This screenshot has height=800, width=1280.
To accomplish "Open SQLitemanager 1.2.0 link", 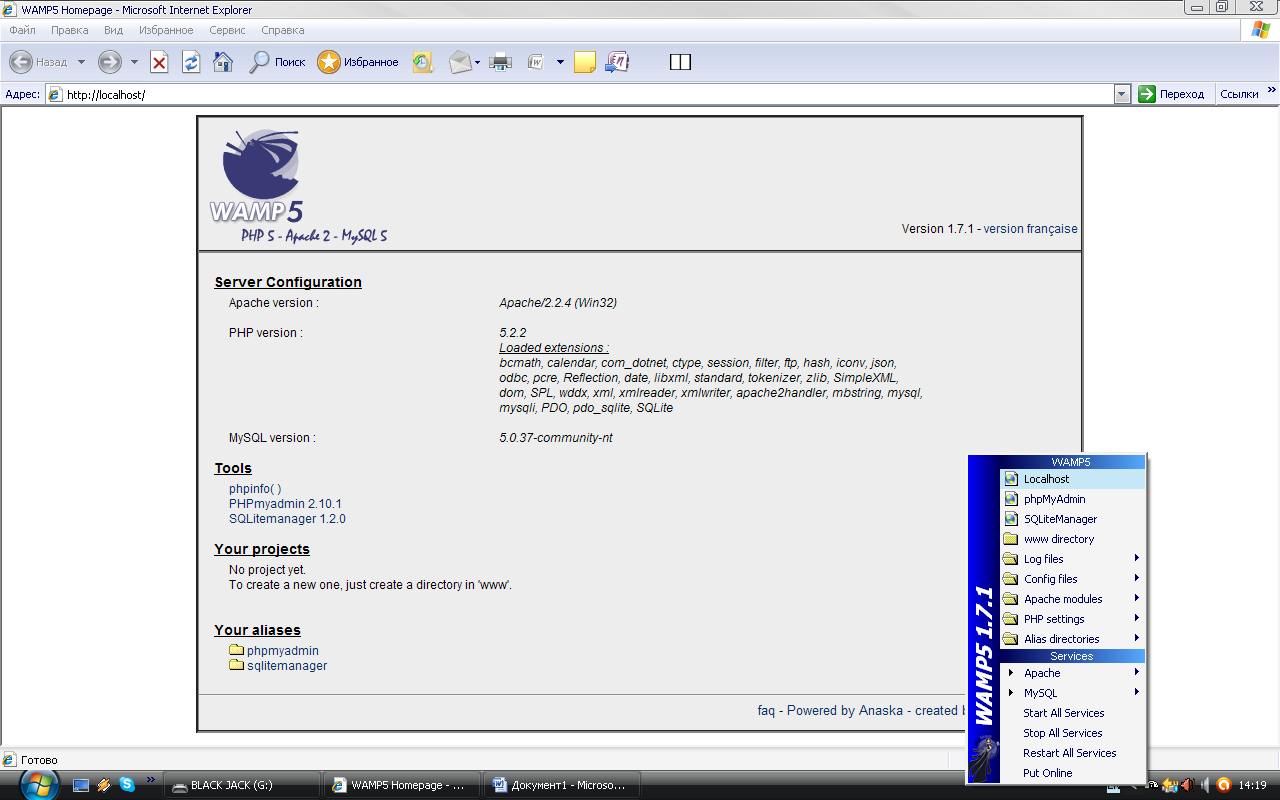I will (x=287, y=519).
